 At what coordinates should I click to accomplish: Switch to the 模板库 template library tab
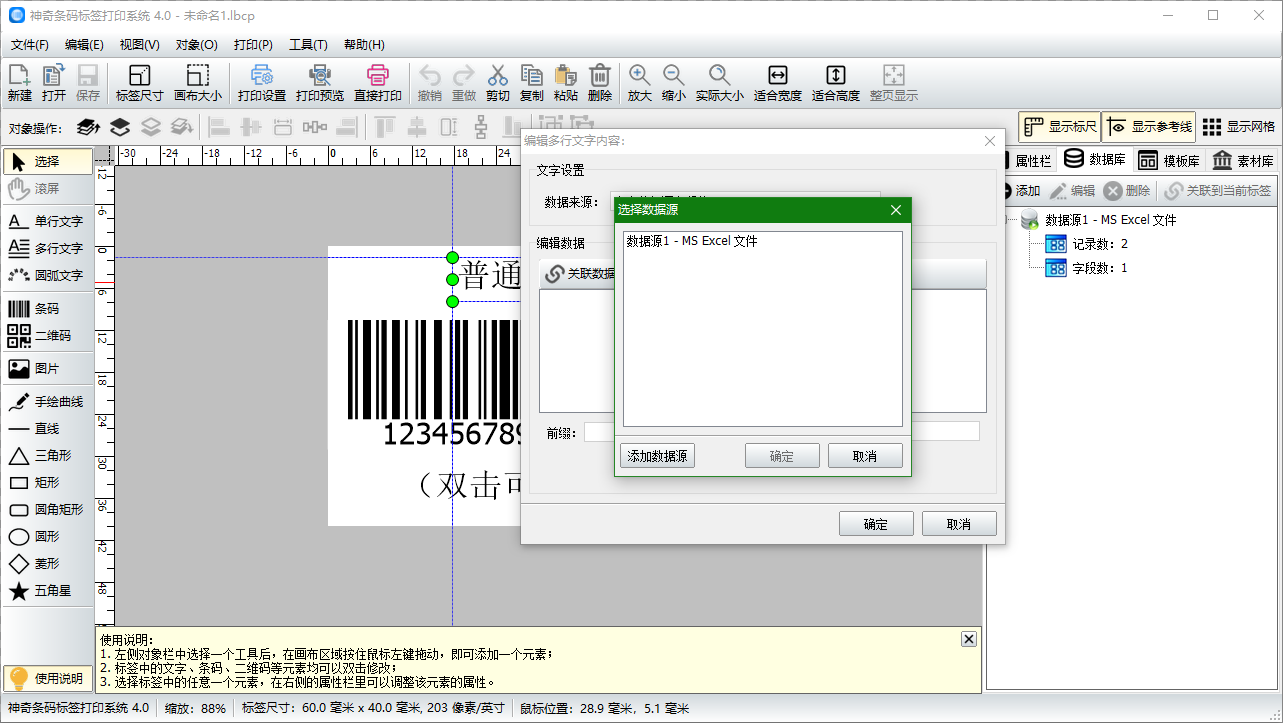click(x=1170, y=160)
